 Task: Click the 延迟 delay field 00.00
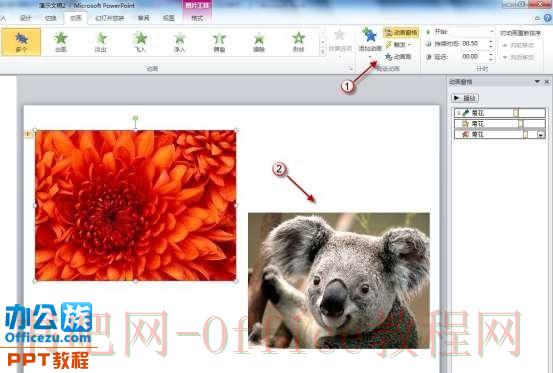[474, 56]
